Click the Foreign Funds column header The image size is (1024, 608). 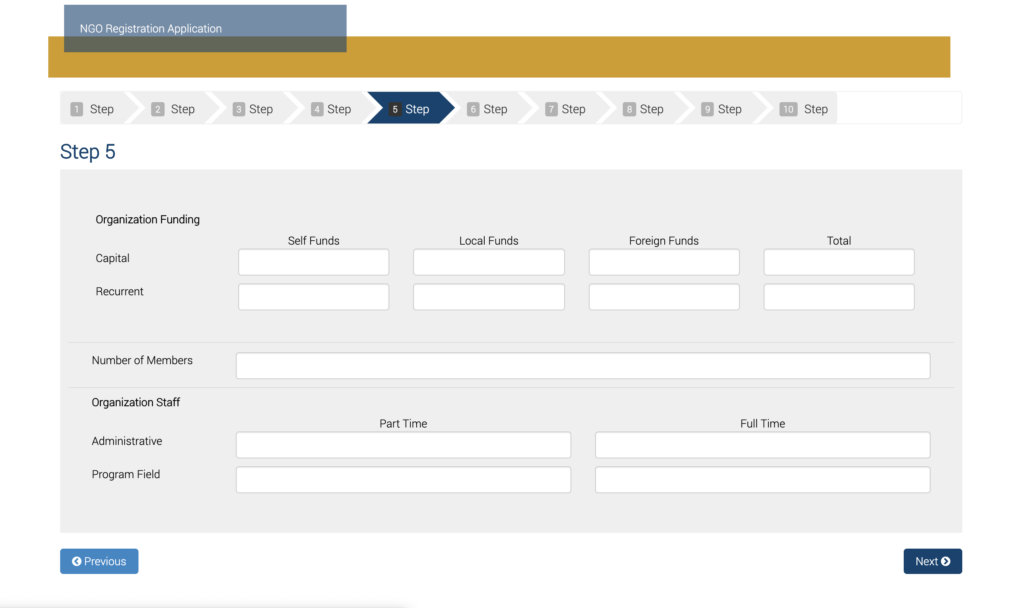(x=664, y=241)
